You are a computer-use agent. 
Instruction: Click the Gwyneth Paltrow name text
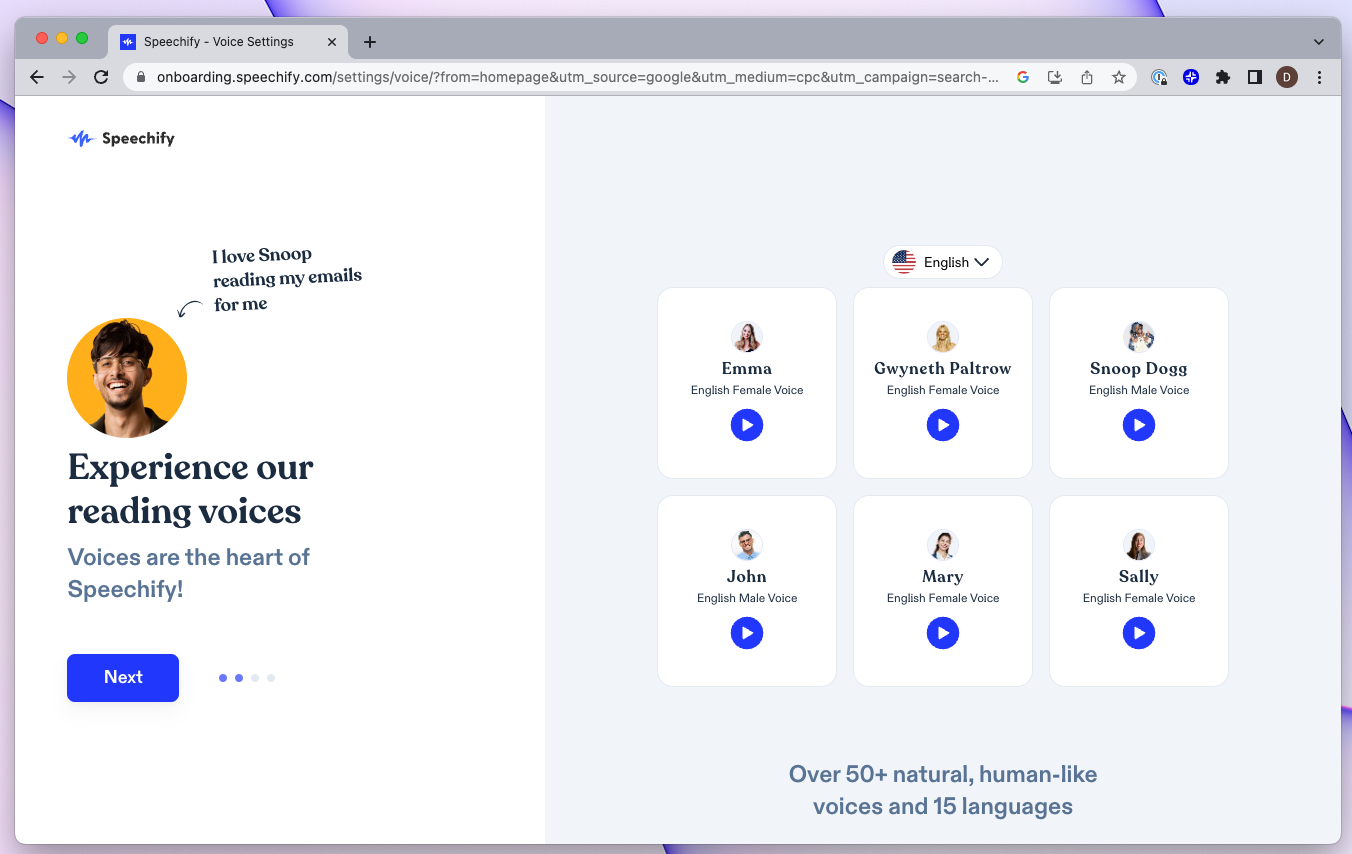943,368
